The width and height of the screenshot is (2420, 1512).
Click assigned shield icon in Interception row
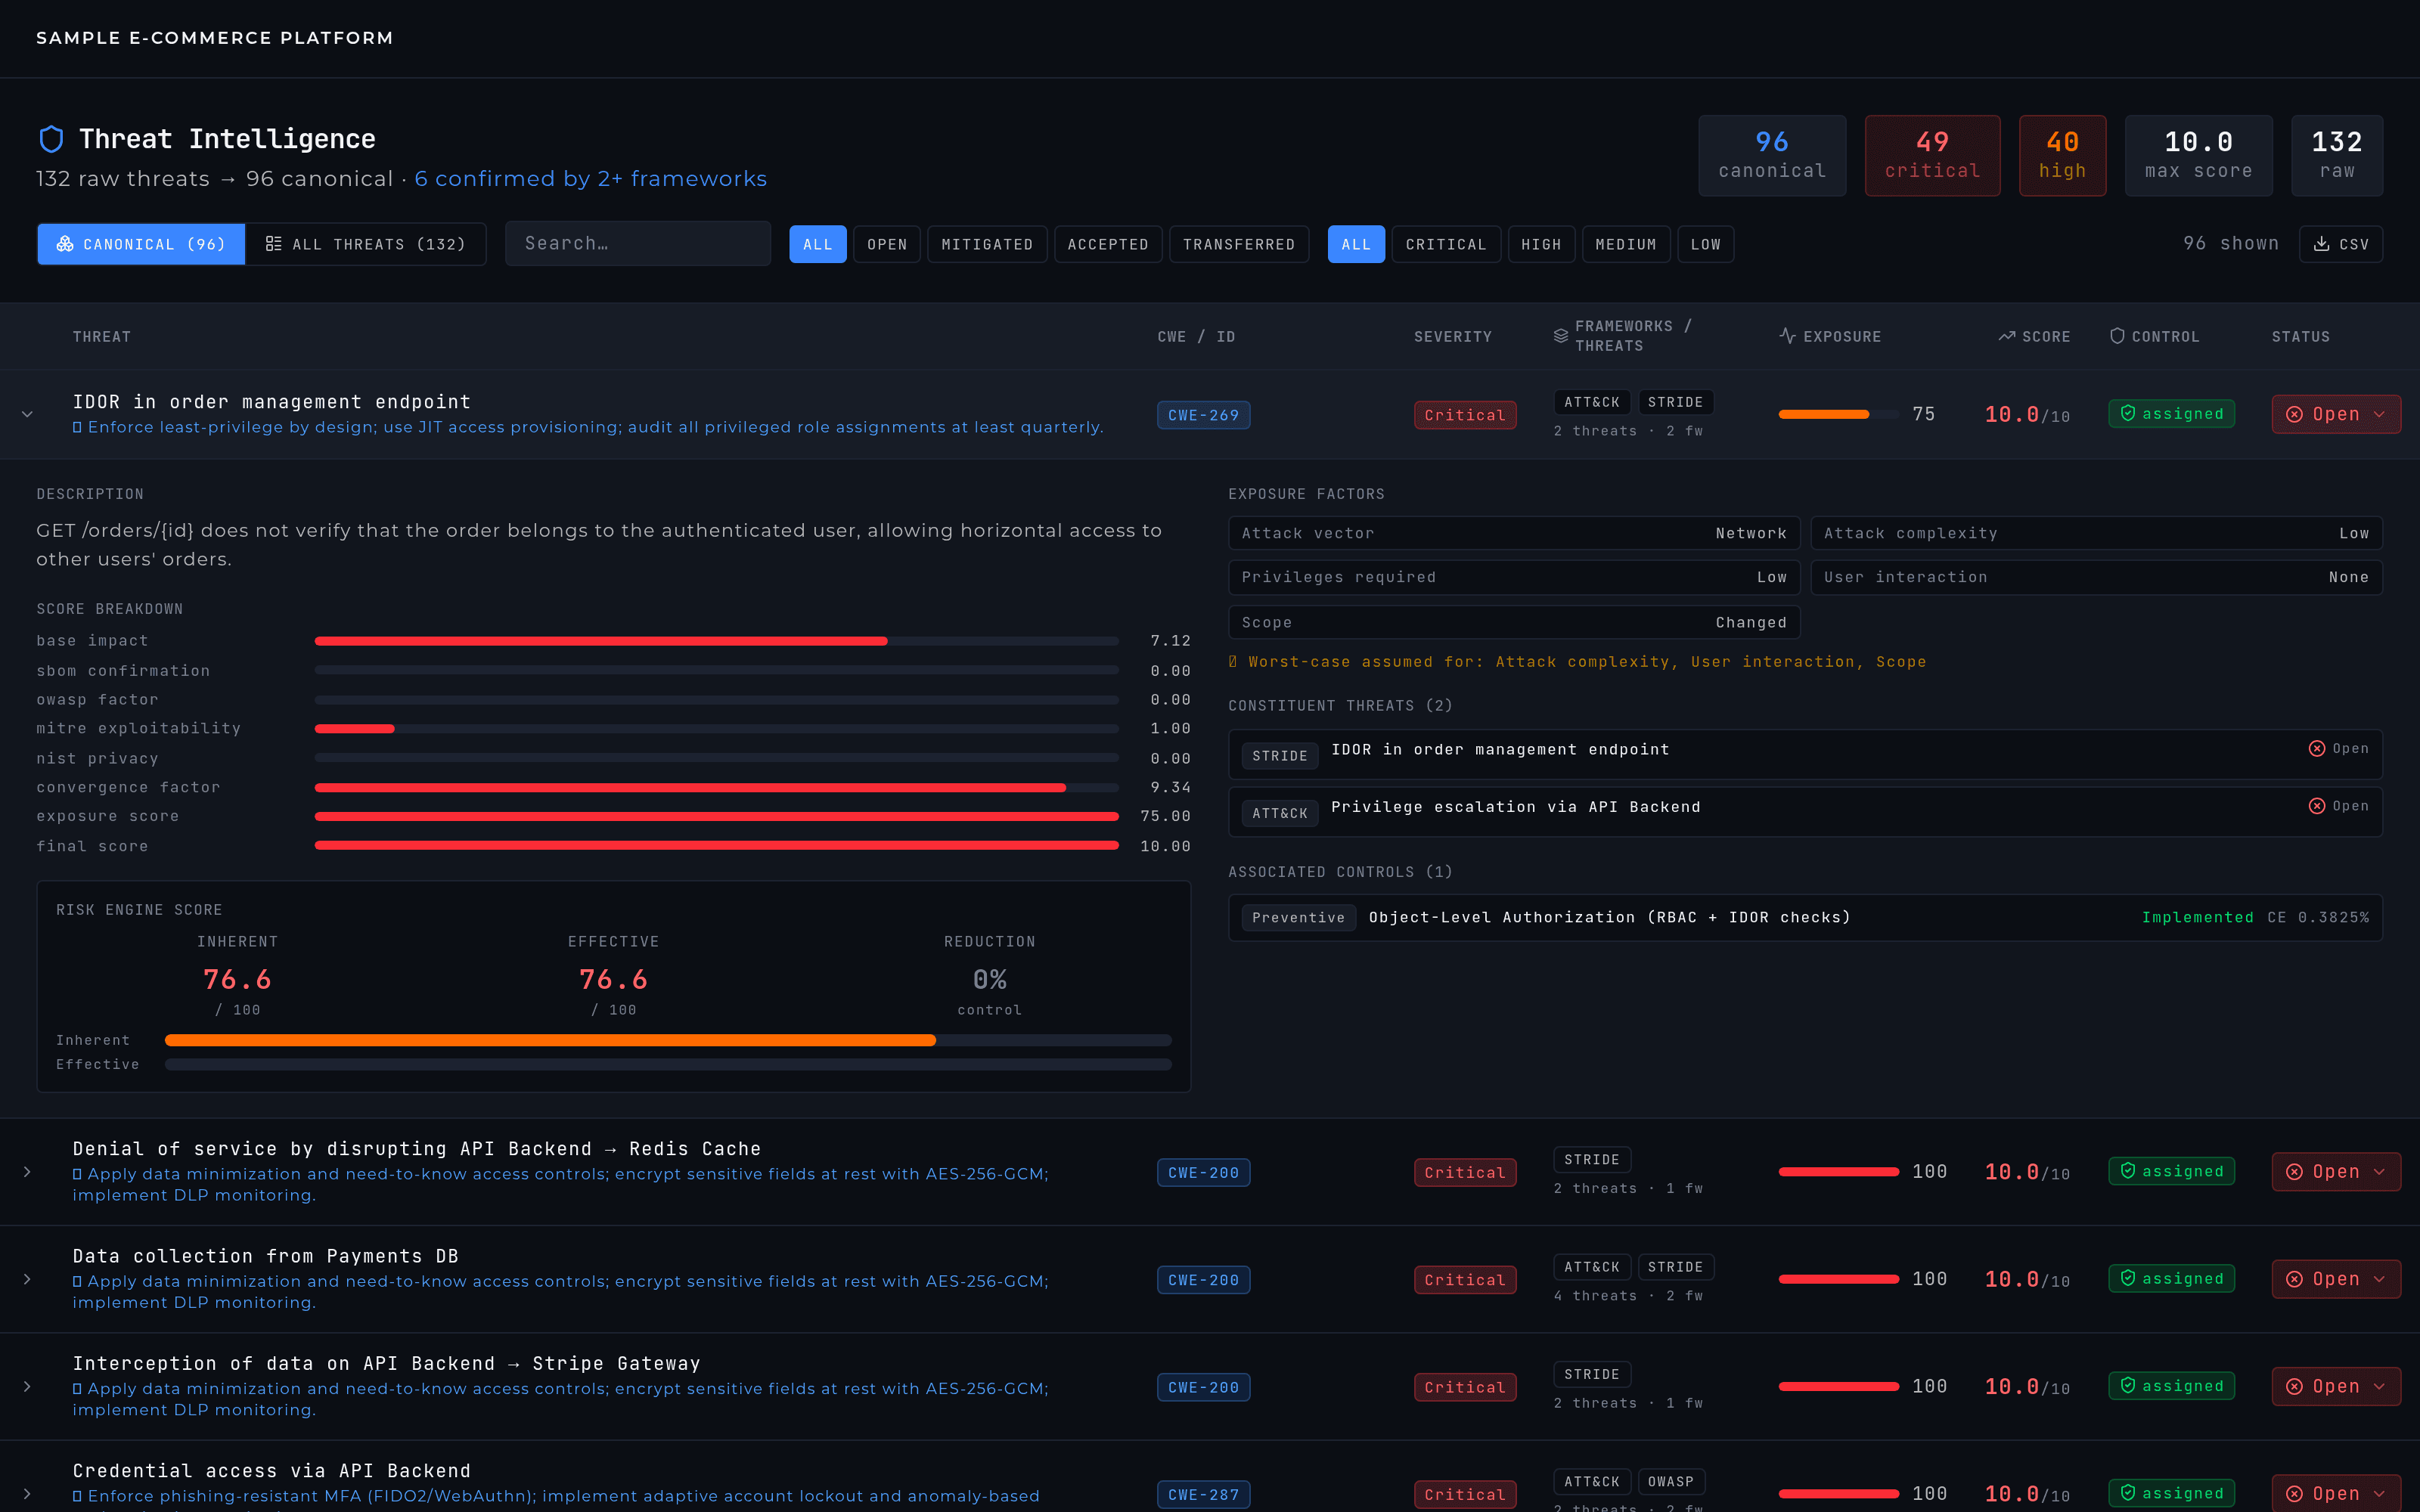click(2128, 1385)
